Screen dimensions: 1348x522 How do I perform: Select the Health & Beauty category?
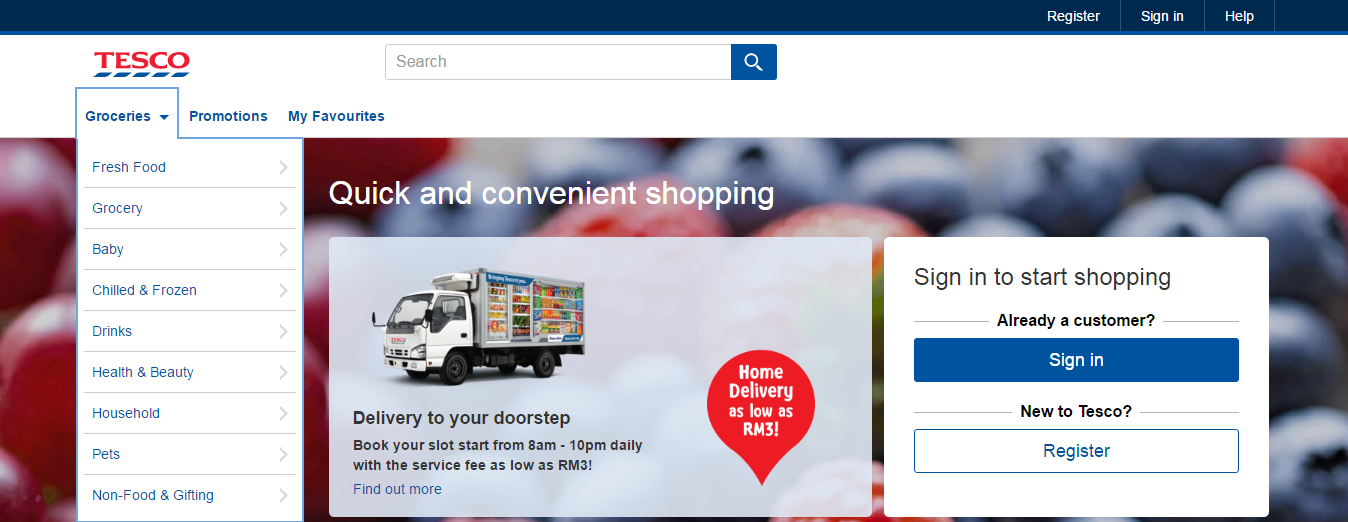pos(190,372)
